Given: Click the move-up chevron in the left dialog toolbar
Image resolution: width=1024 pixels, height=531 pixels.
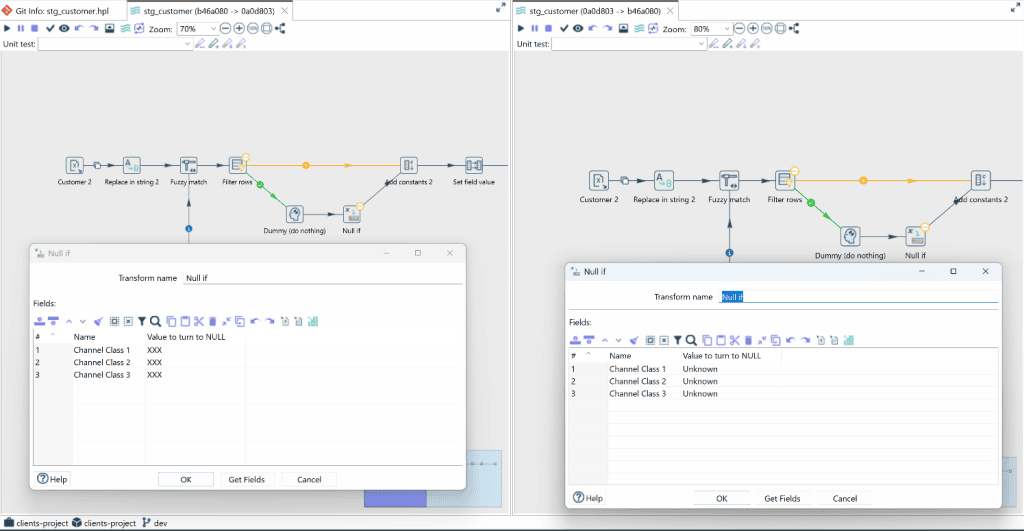Looking at the screenshot, I should coord(69,321).
